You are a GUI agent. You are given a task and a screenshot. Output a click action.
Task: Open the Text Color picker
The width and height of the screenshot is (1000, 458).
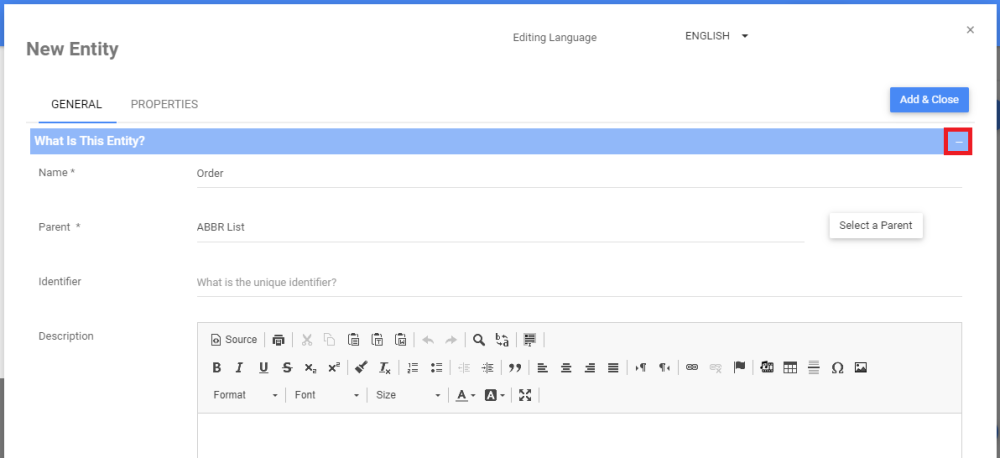[x=466, y=395]
